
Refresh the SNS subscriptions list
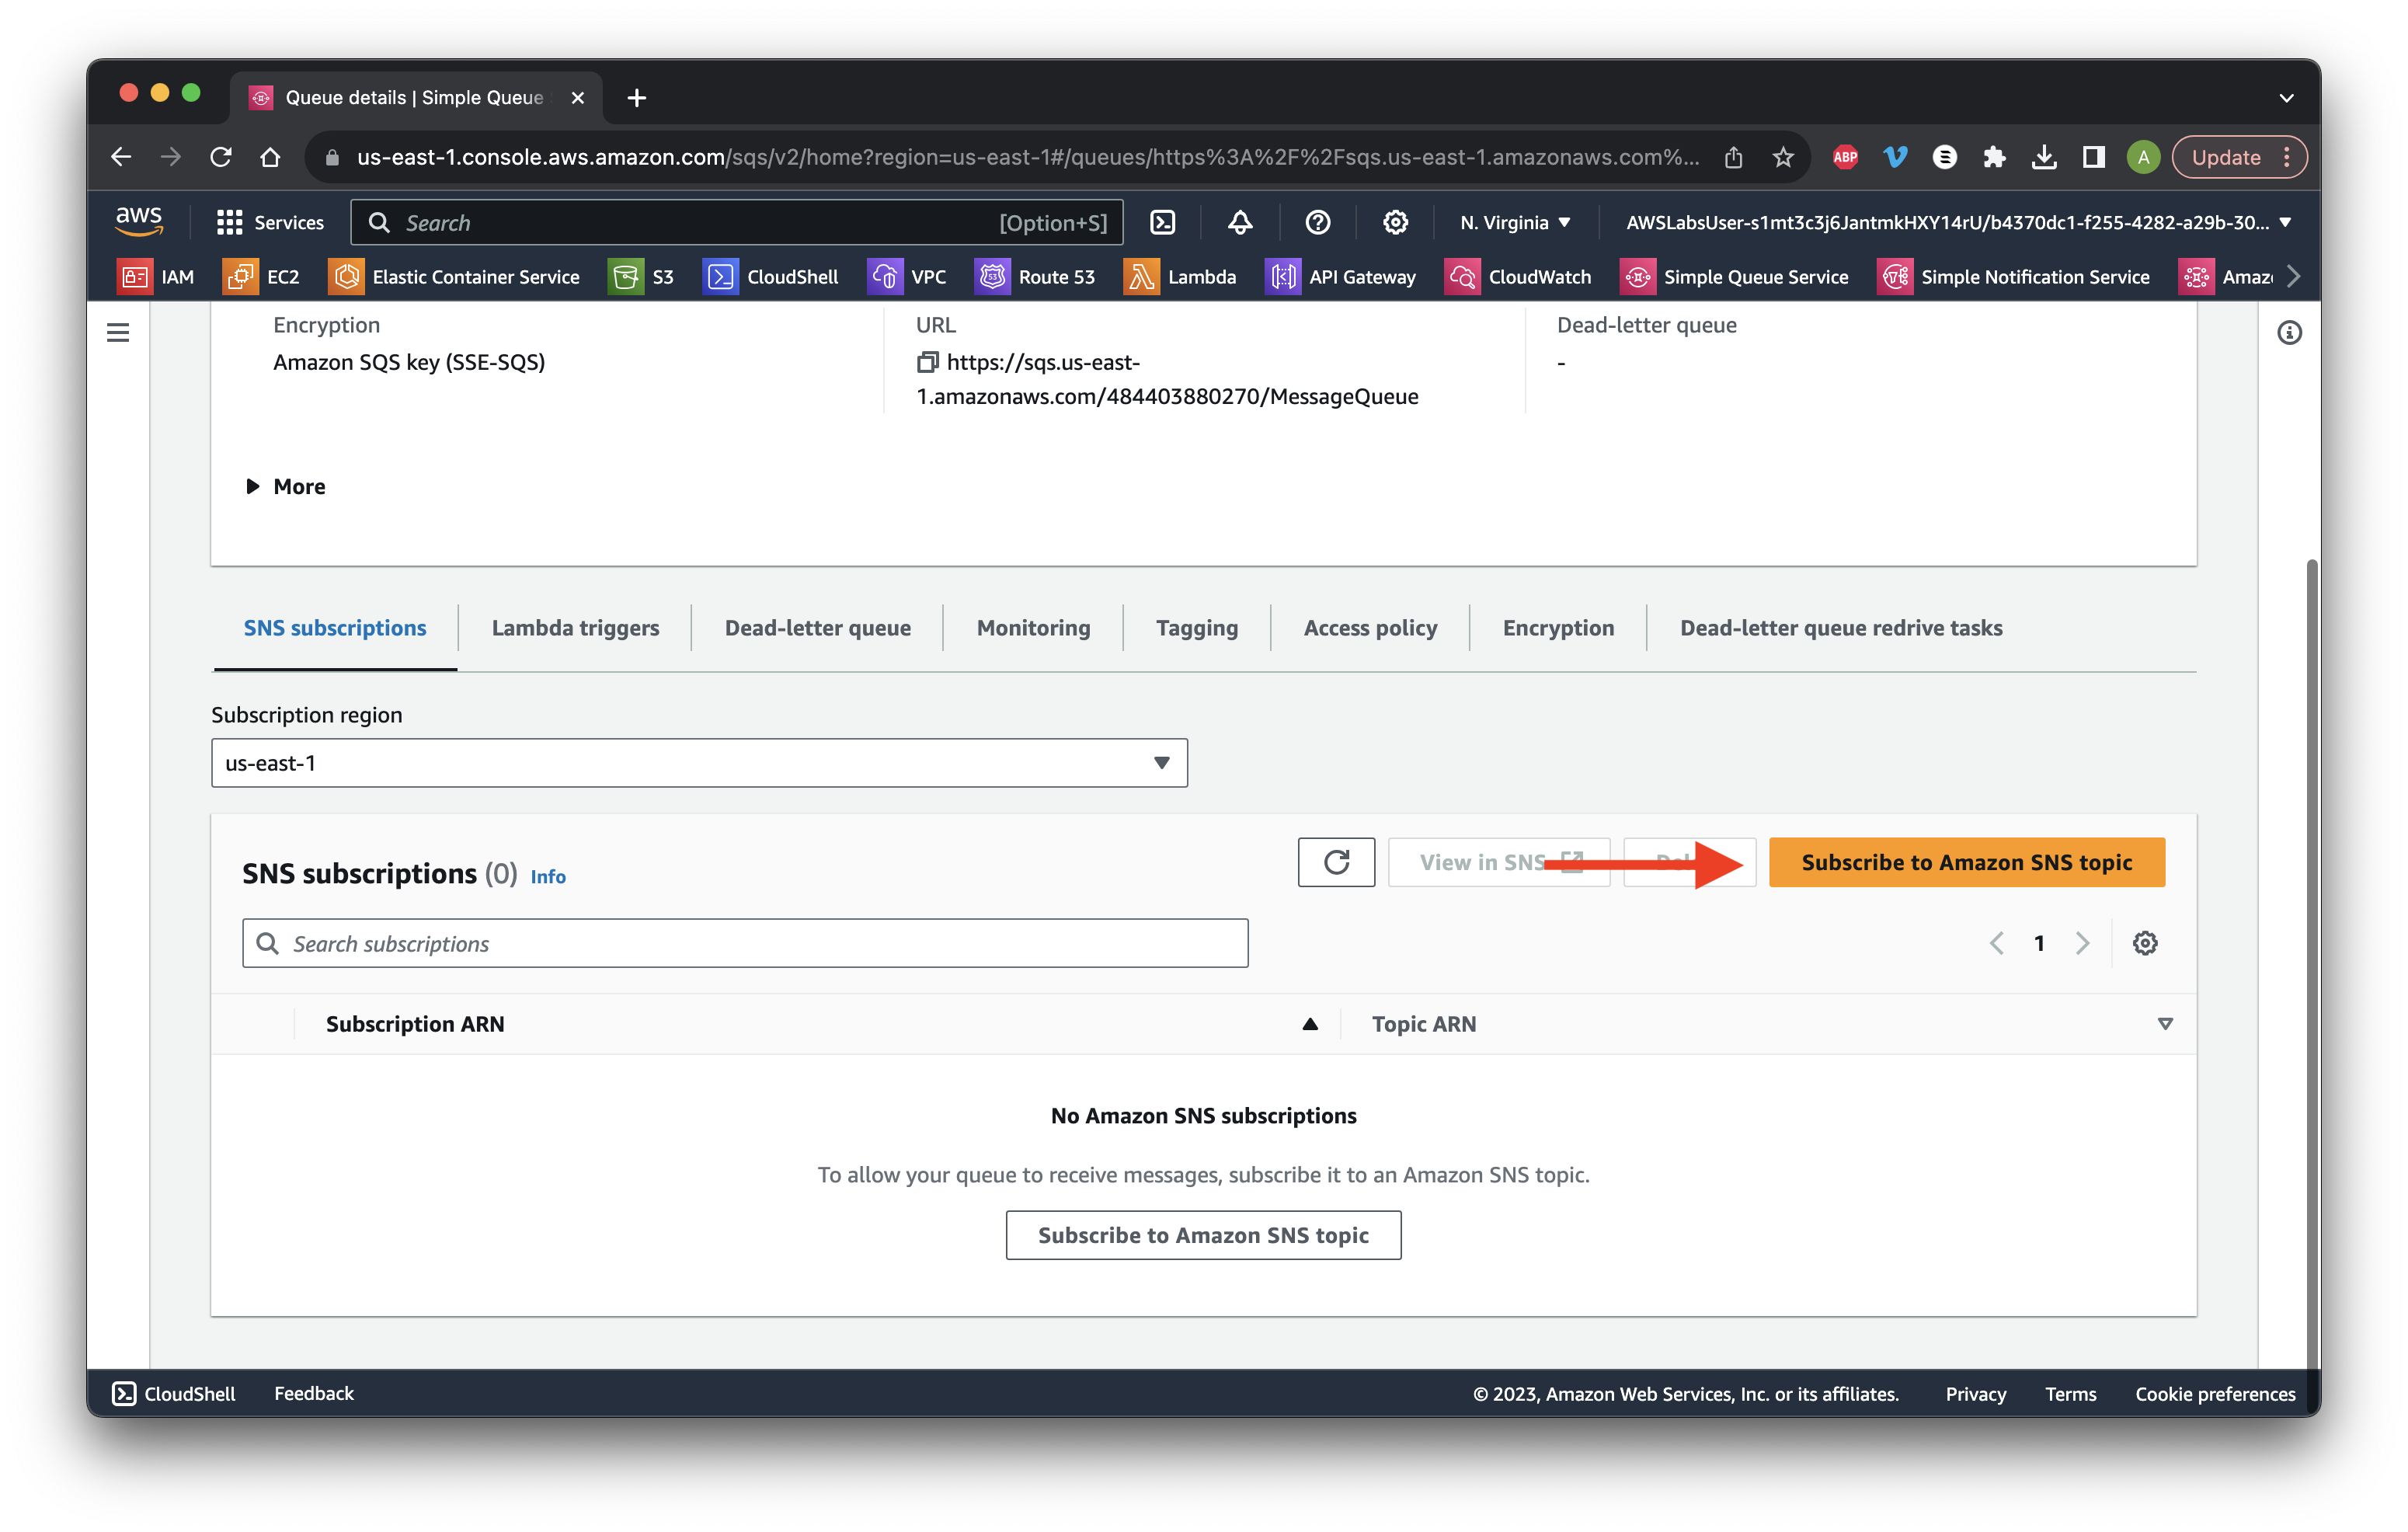coord(1336,862)
